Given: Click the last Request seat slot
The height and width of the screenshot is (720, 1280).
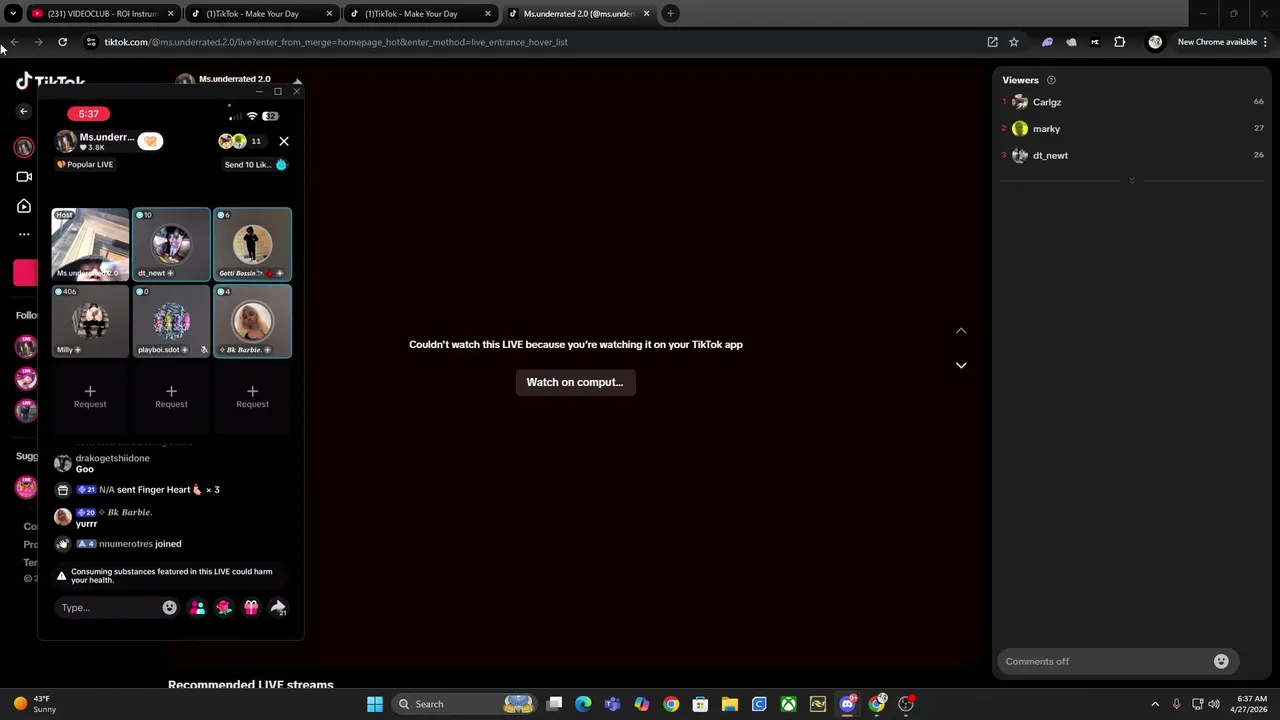Looking at the screenshot, I should pos(252,396).
